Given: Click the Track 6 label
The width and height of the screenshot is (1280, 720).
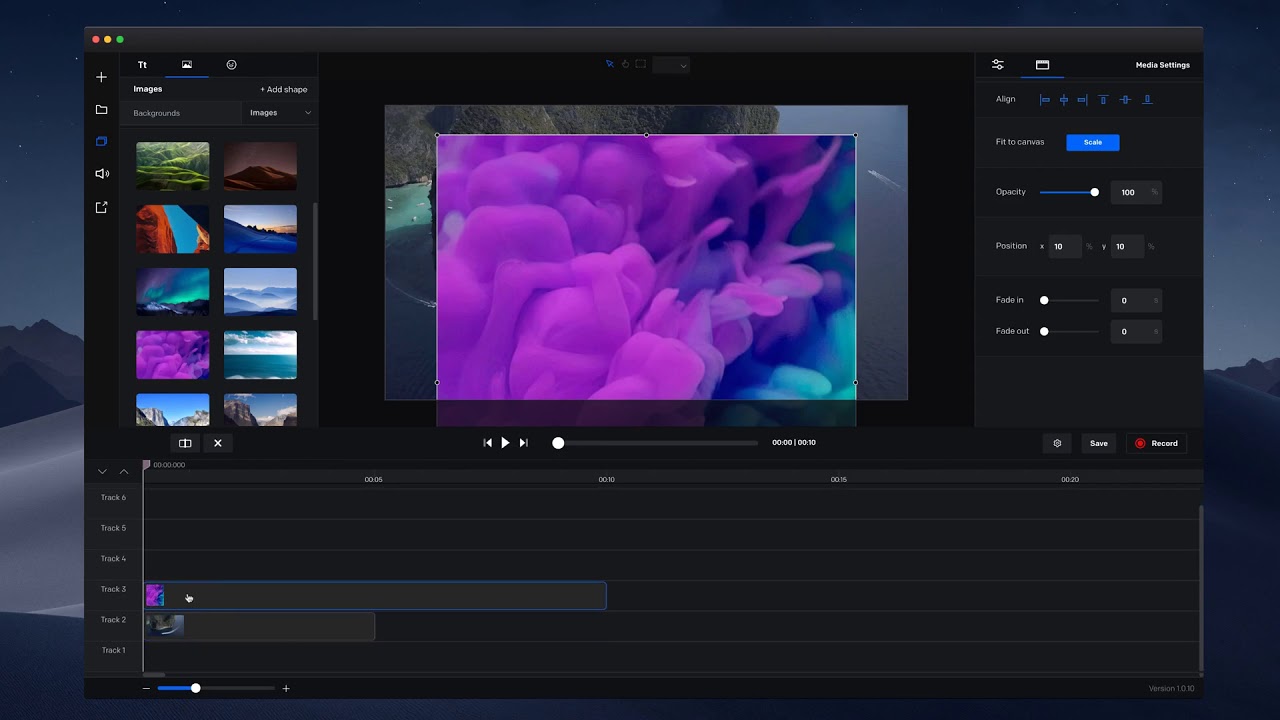Looking at the screenshot, I should coord(113,497).
